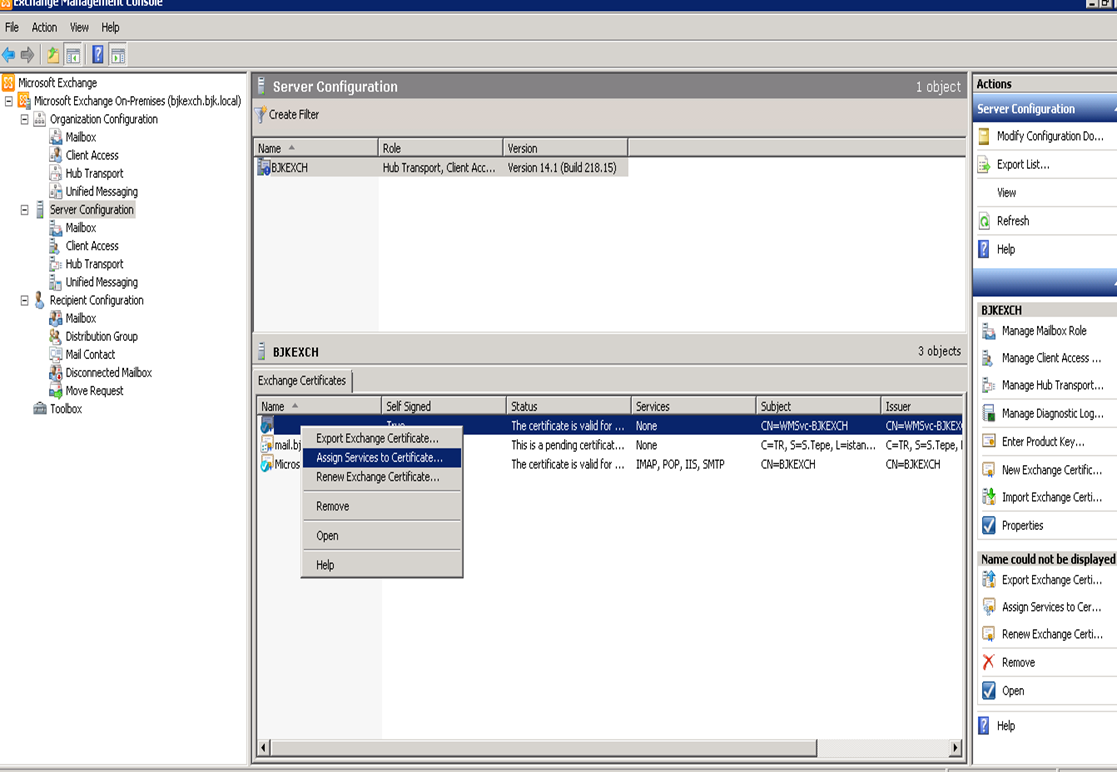Viewport: 1117px width, 772px height.
Task: Click the Disconnected Mailbox icon in the tree
Action: click(x=56, y=372)
